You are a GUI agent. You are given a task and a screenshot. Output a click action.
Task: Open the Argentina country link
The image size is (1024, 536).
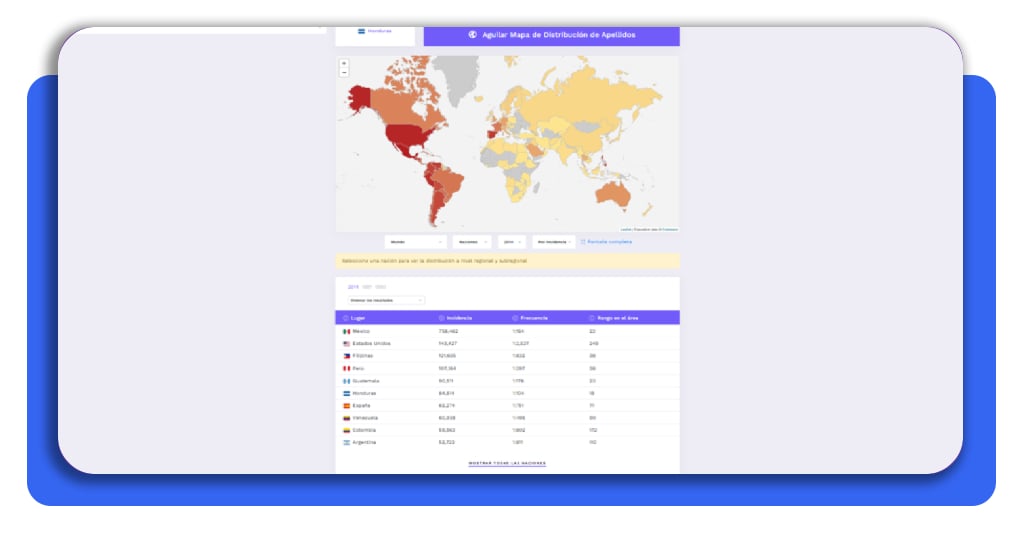coord(364,442)
